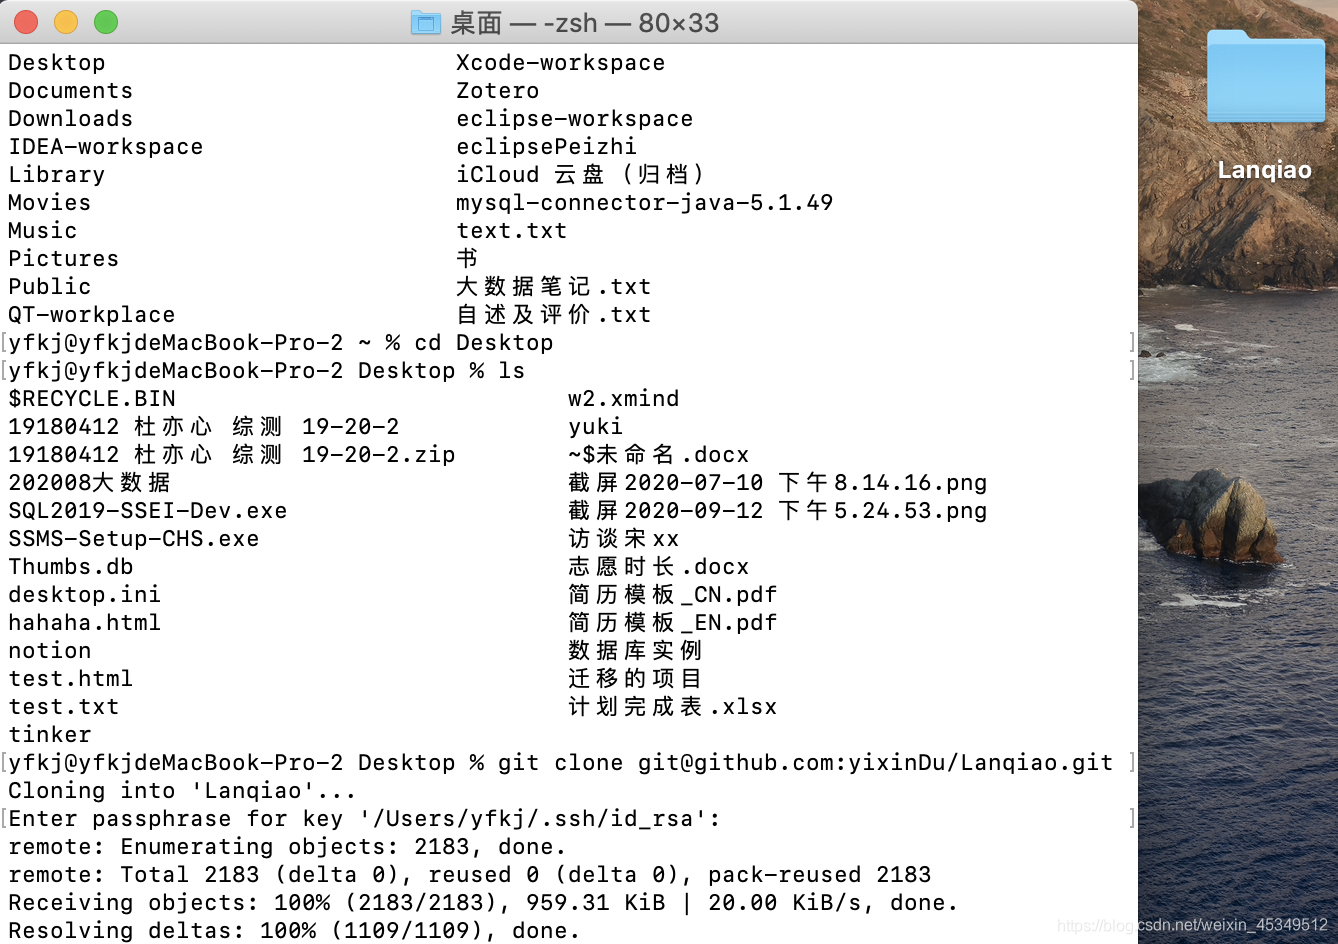The image size is (1338, 944).
Task: Zoom the terminal with green button
Action: [x=106, y=22]
